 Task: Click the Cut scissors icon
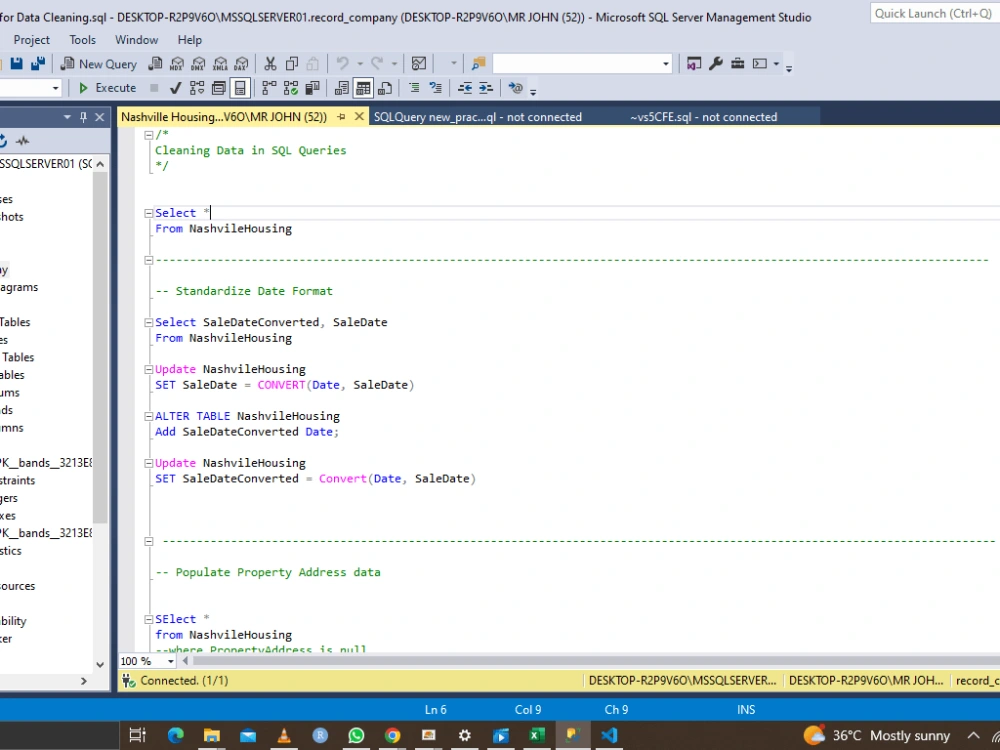point(270,63)
